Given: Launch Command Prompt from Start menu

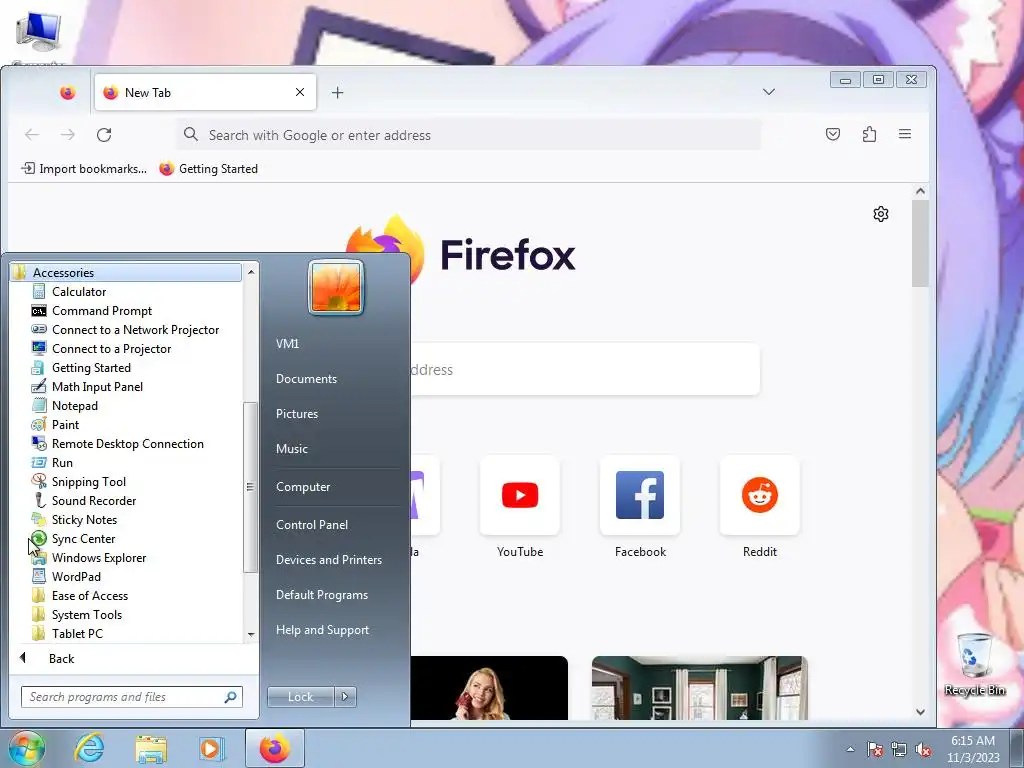Looking at the screenshot, I should [x=101, y=311].
